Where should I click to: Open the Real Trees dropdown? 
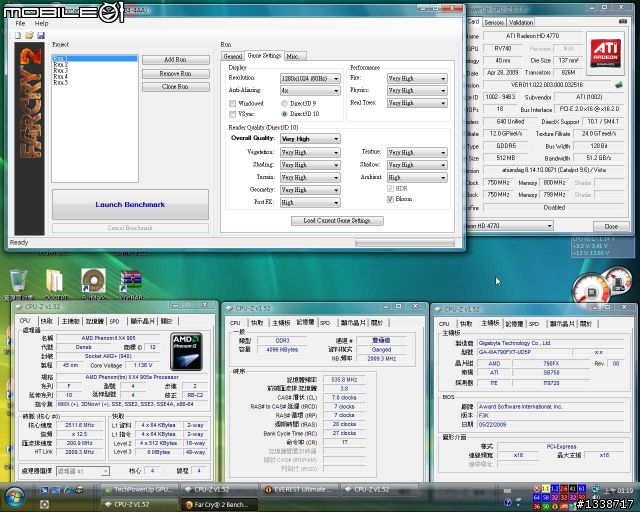417,103
